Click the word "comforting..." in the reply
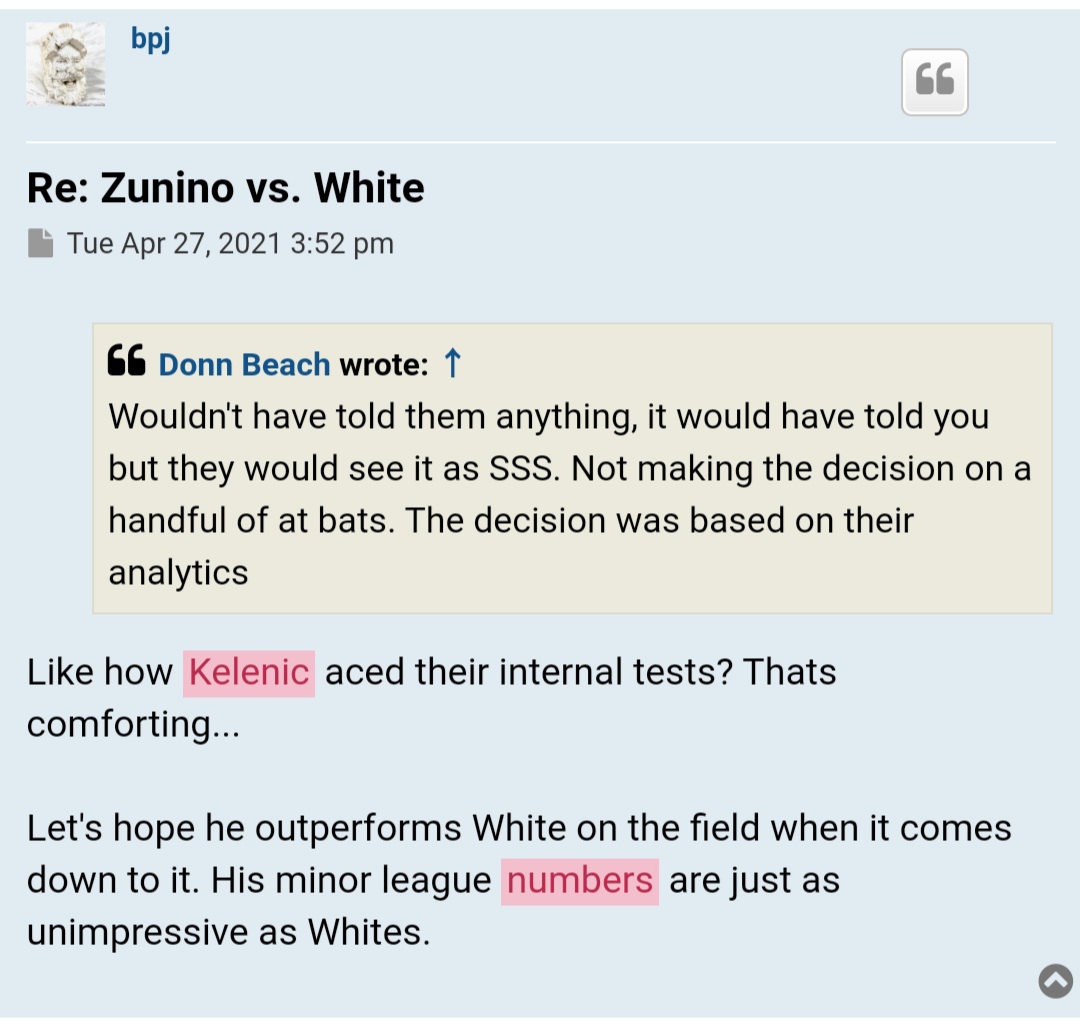 click(133, 724)
